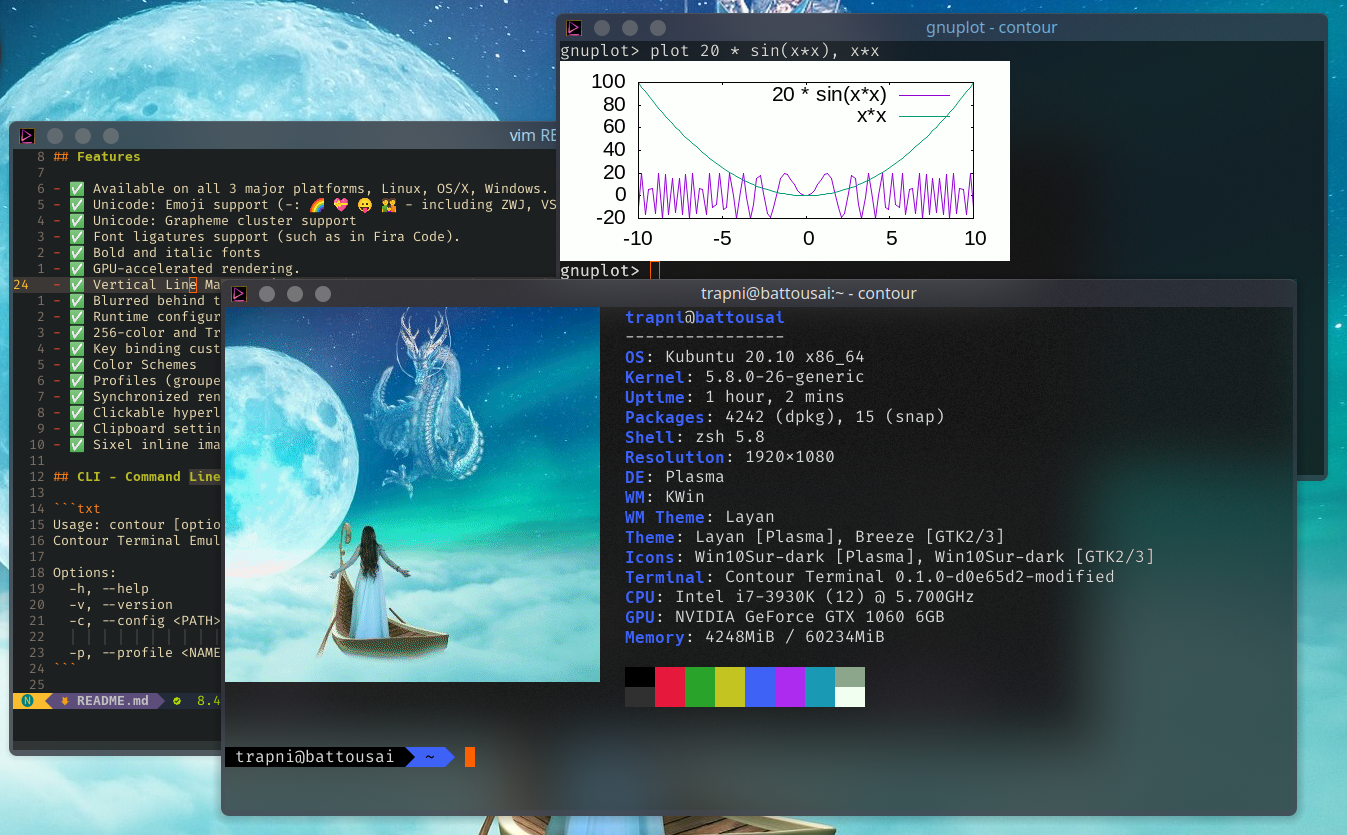Click the '20 * sin(x*x)' legend entry in the plot
The image size is (1347, 835).
coord(860,95)
